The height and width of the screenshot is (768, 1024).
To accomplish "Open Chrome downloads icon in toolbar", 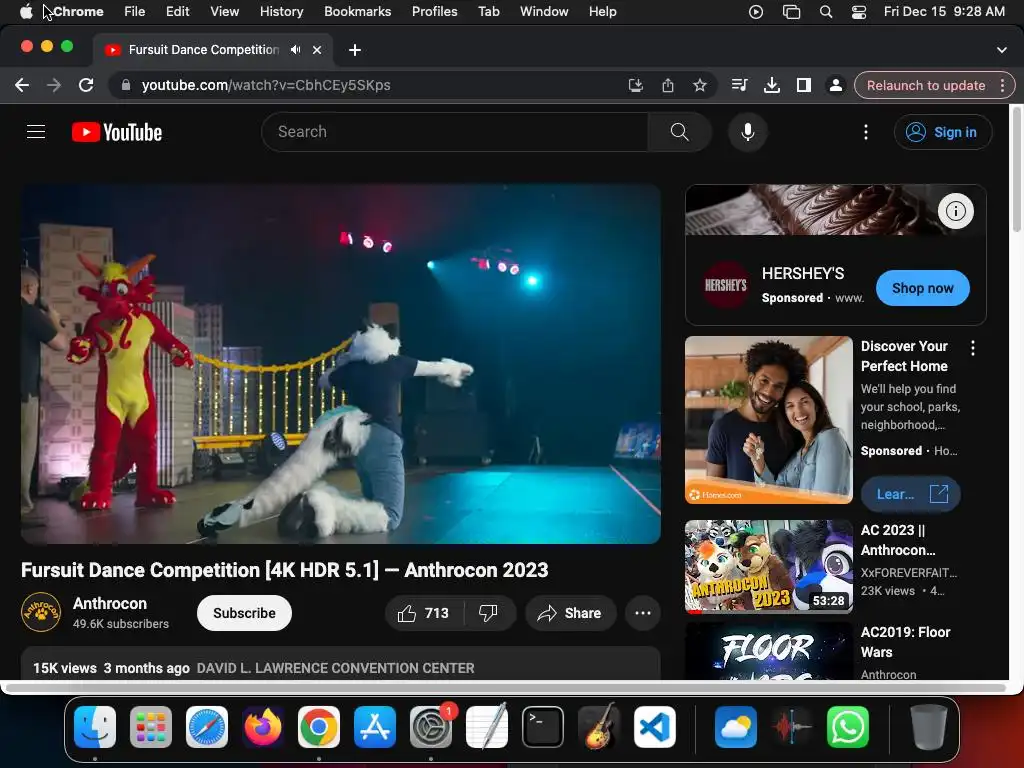I will [771, 85].
